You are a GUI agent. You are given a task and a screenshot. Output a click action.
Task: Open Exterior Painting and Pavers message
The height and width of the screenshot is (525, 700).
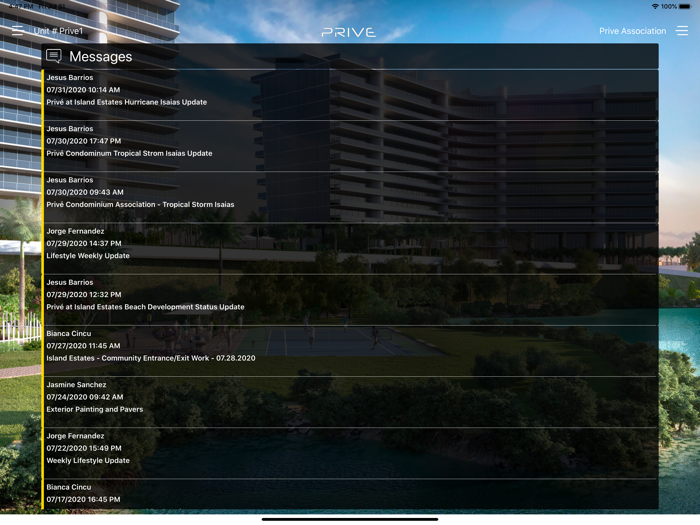[x=350, y=402]
